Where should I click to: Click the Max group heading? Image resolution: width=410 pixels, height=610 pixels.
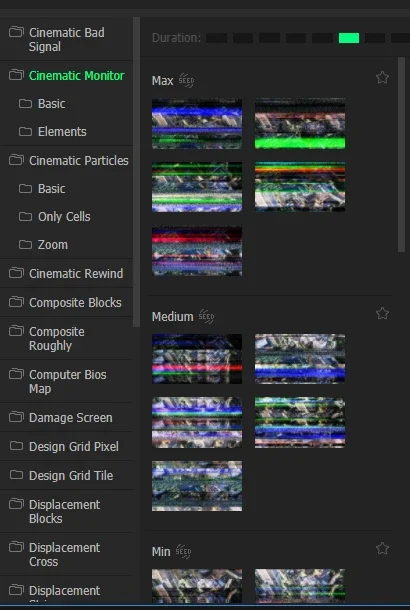coord(163,81)
